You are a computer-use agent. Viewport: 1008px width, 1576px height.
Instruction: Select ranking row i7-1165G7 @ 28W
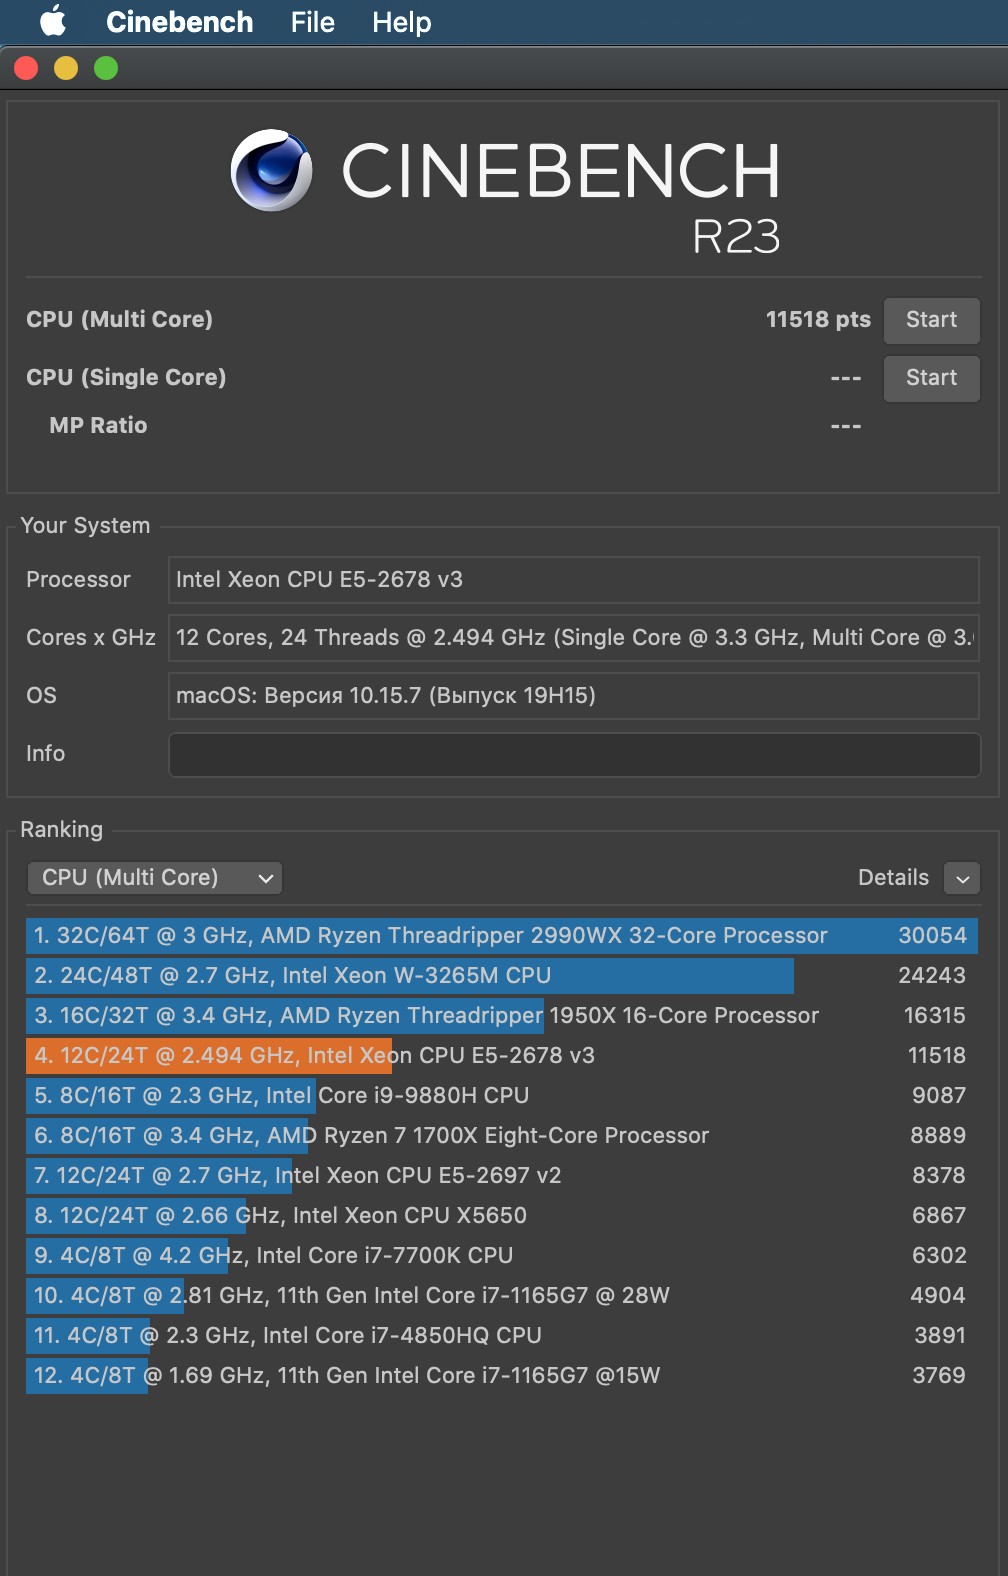tap(502, 1296)
